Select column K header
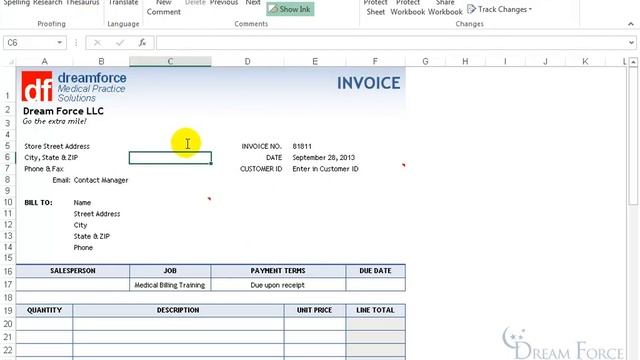Viewport: 640px width, 360px height. (585, 61)
